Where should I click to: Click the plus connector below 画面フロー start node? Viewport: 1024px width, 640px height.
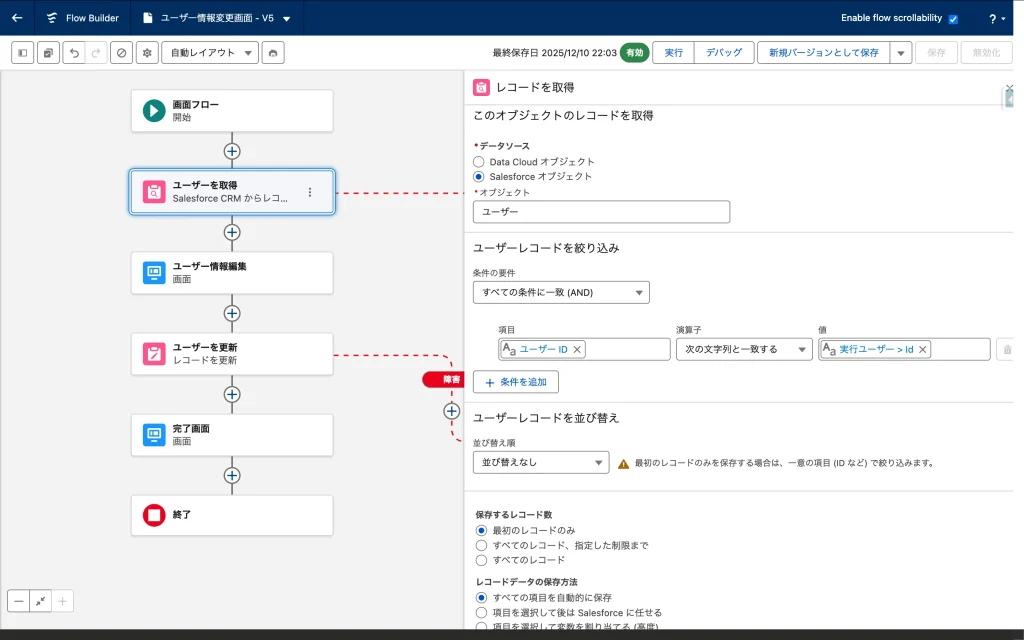pyautogui.click(x=232, y=151)
